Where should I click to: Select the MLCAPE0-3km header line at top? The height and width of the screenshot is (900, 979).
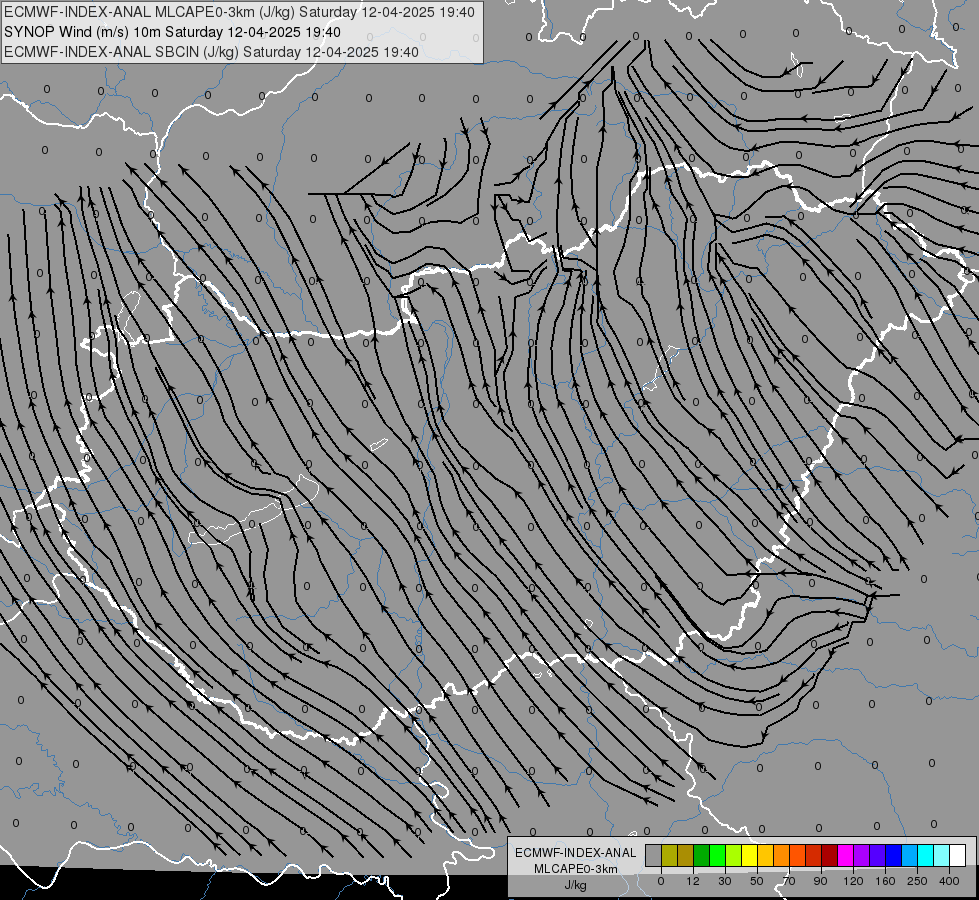tap(239, 12)
